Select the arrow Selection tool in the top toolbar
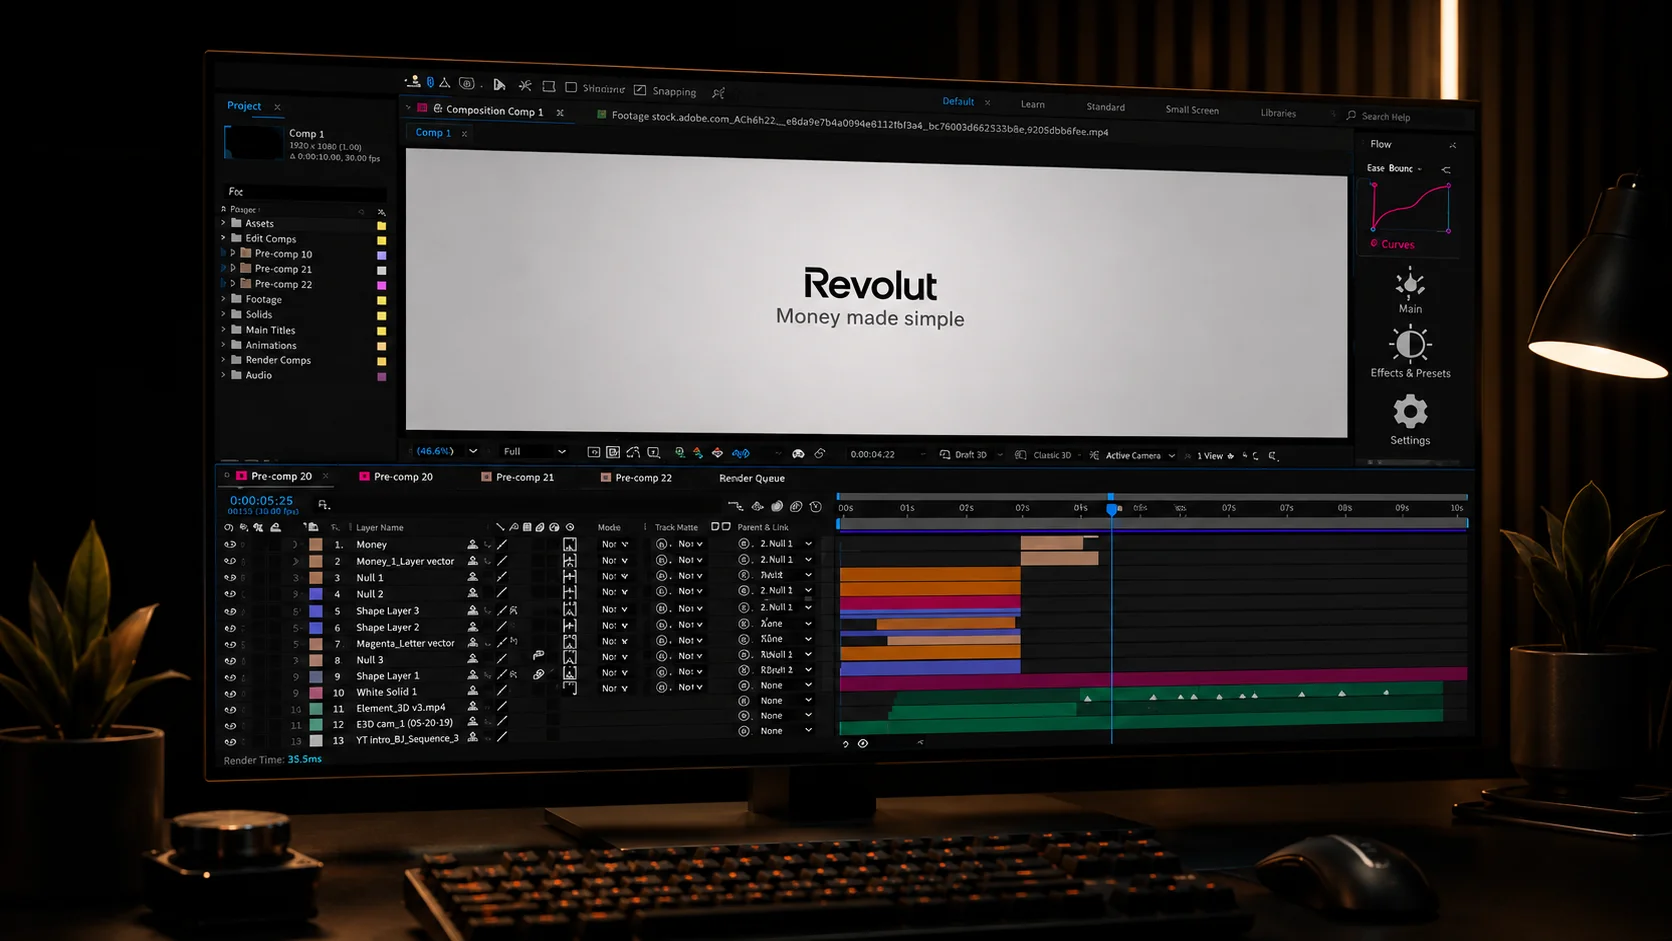1672x941 pixels. point(499,85)
